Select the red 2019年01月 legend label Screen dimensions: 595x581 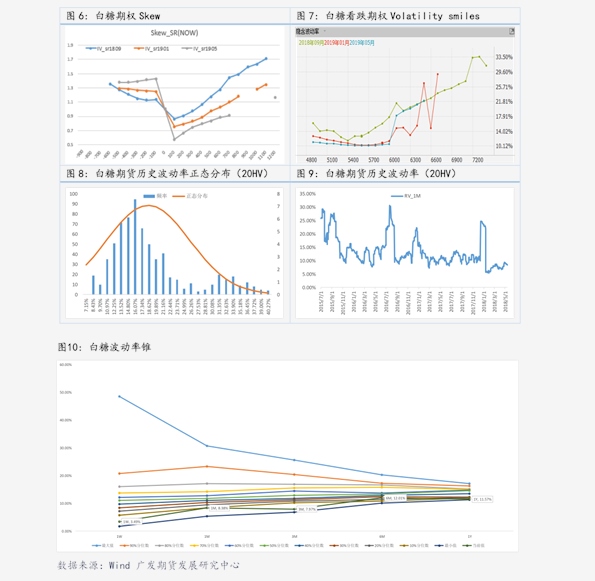pyautogui.click(x=336, y=43)
